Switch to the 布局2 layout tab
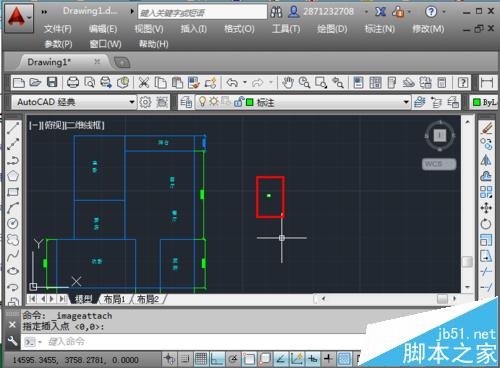 pyautogui.click(x=148, y=299)
